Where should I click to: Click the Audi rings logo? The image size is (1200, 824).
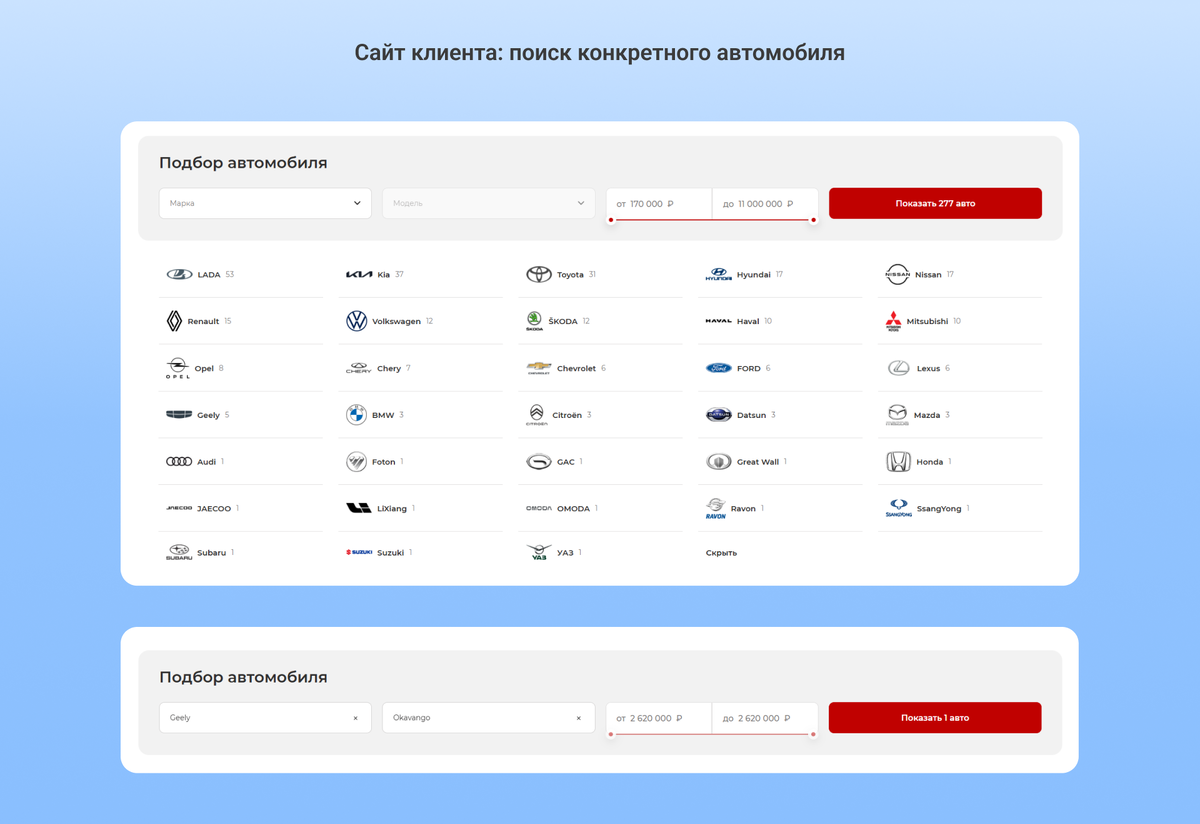pos(179,462)
